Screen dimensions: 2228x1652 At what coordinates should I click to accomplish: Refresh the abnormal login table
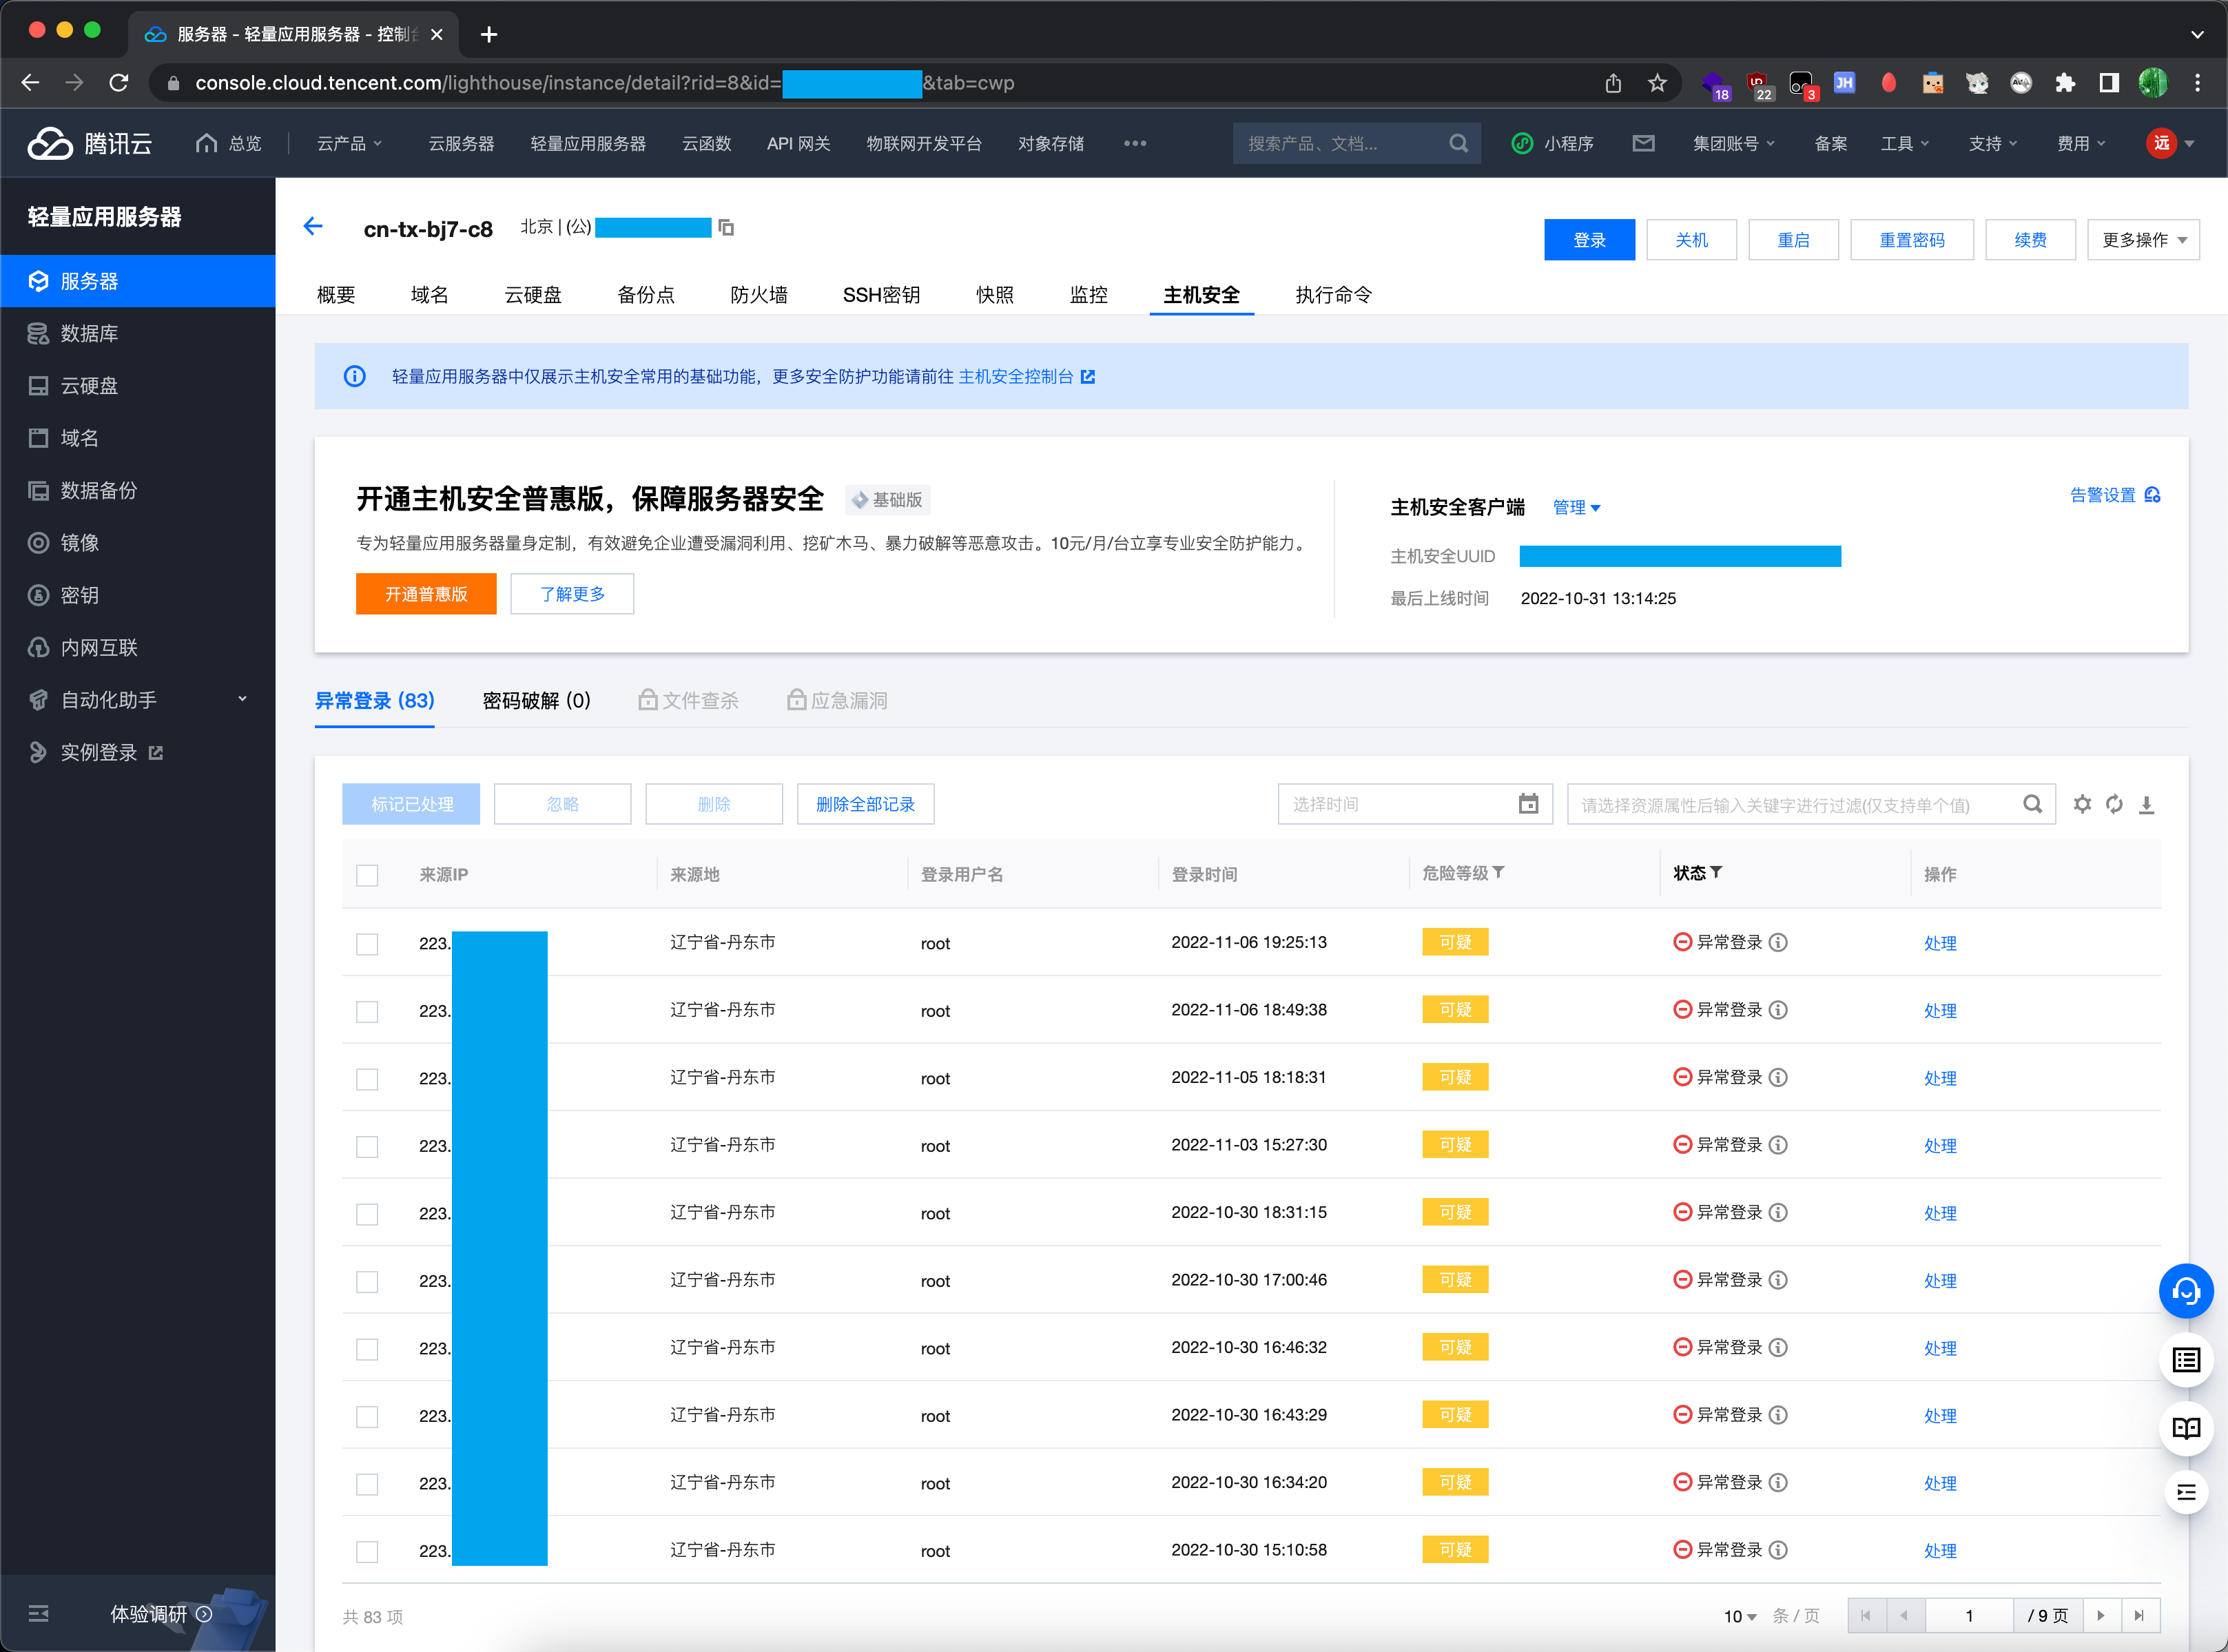[x=2114, y=804]
